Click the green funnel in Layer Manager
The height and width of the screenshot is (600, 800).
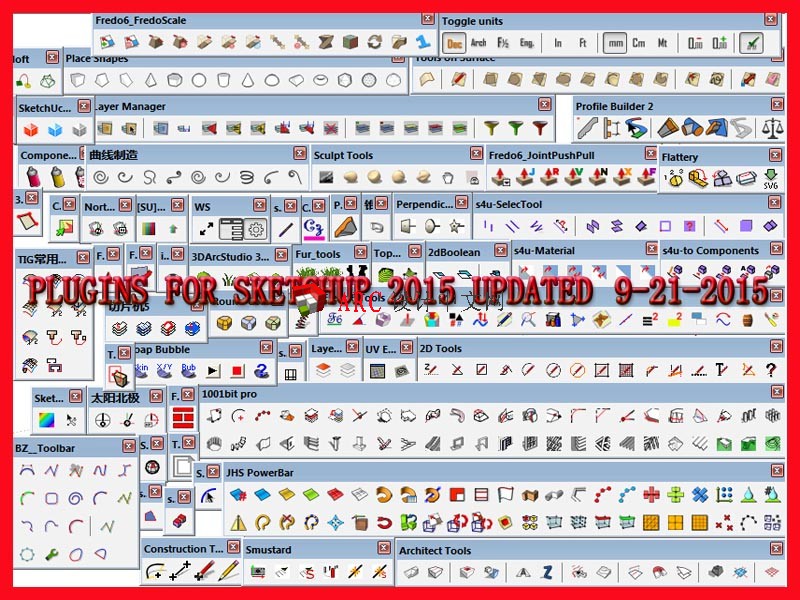tap(516, 128)
